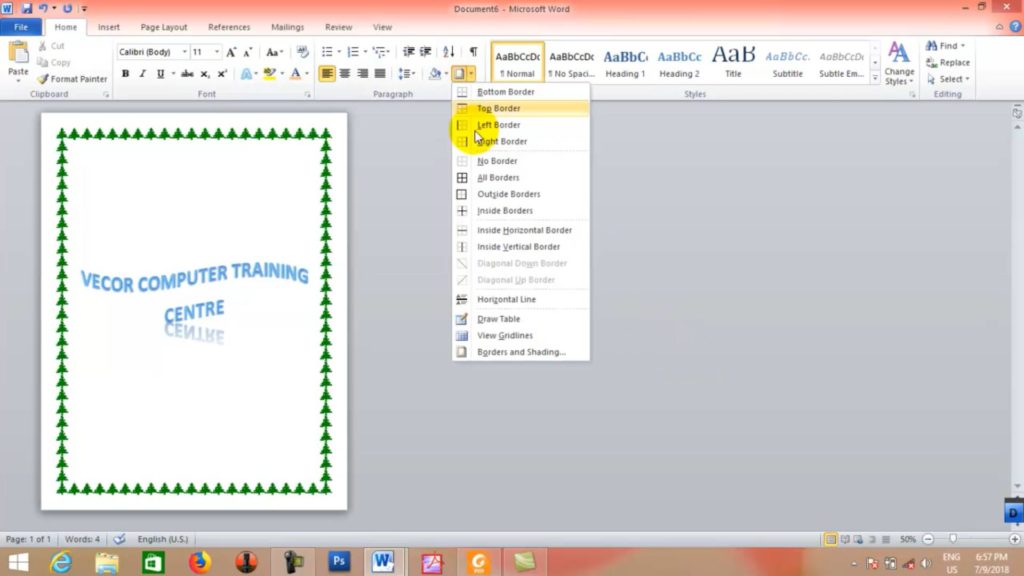Open the References tab
Screen dimensions: 1024x576
pos(229,27)
